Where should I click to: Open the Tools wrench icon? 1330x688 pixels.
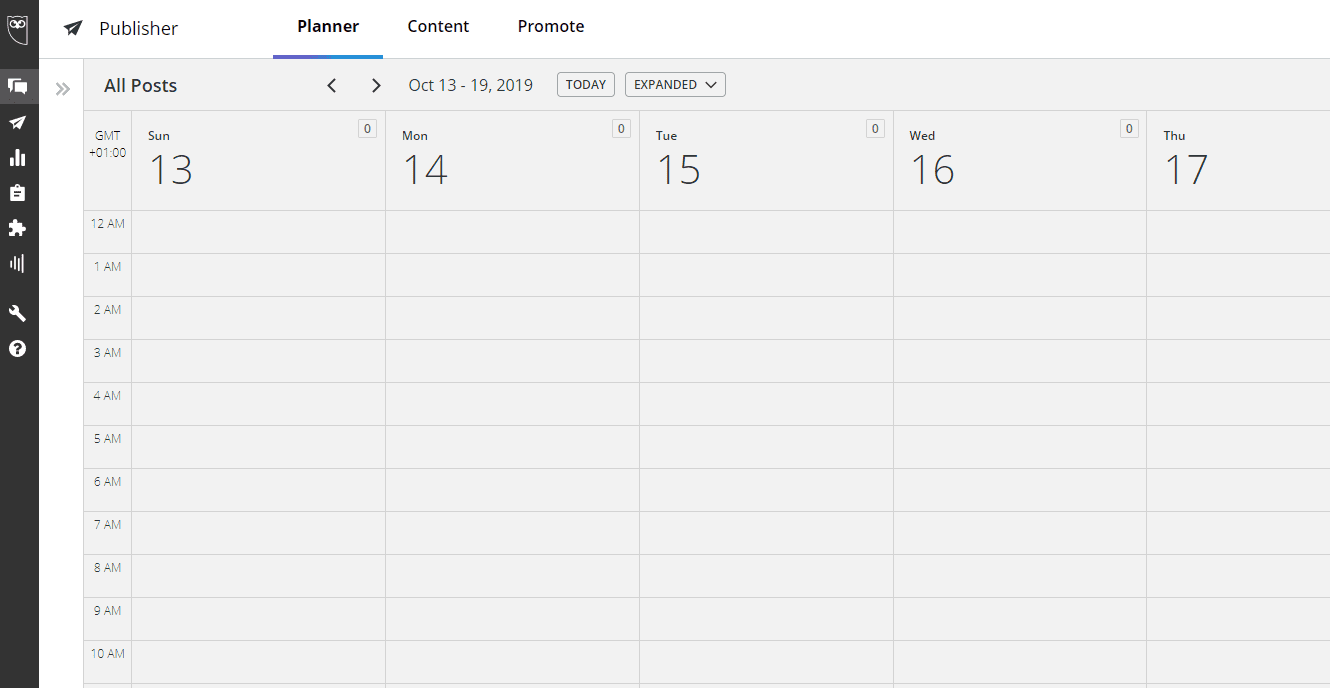click(18, 313)
